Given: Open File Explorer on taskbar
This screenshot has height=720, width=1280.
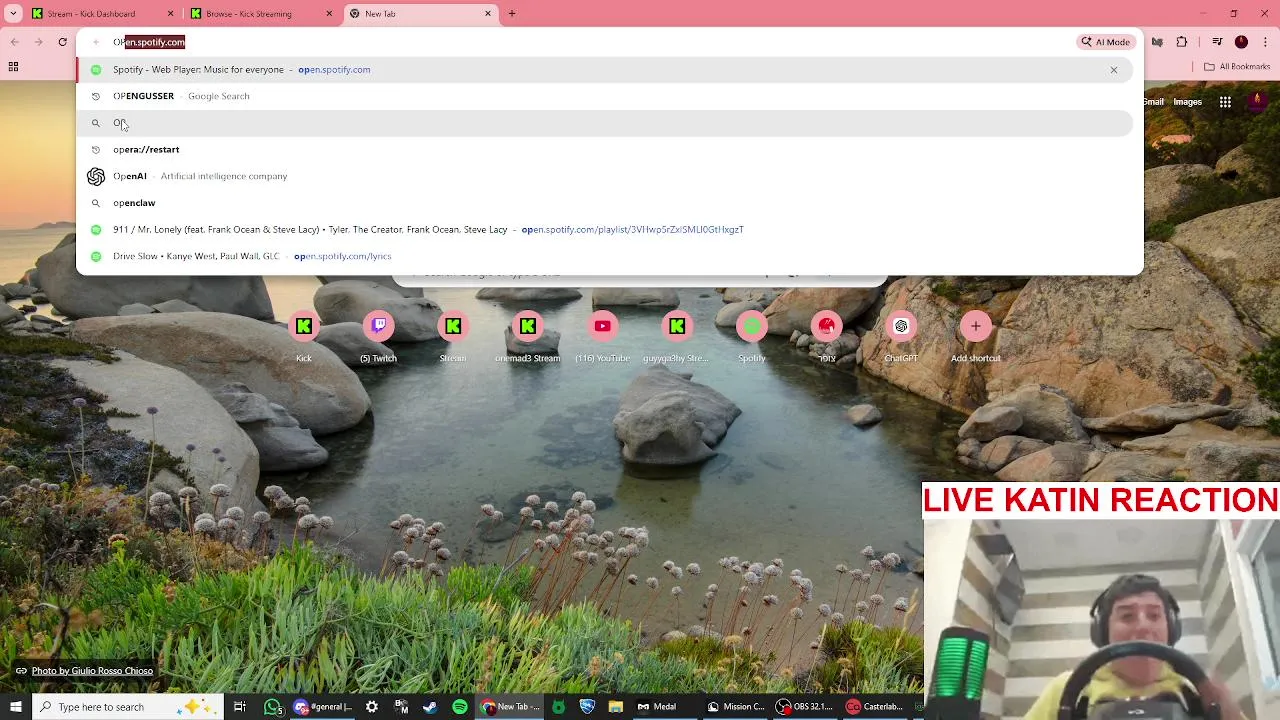Looking at the screenshot, I should pos(616,707).
